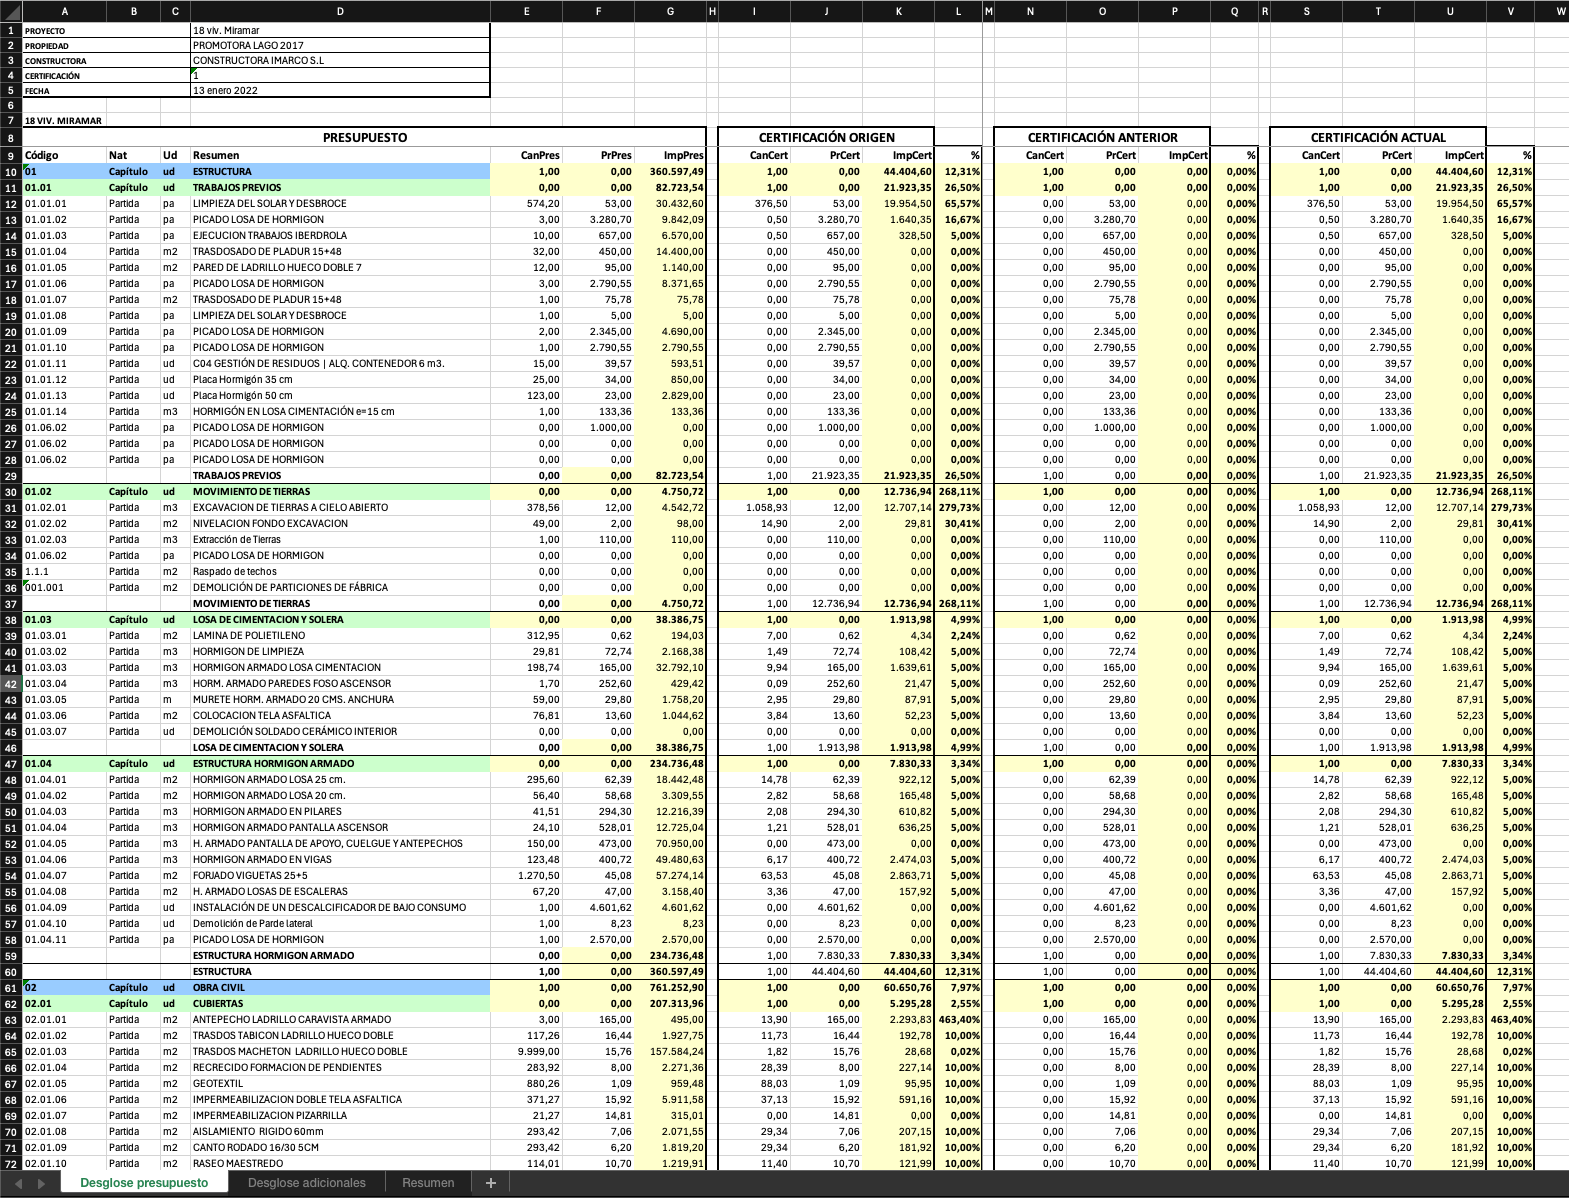Select the Desglose presupuesto tab
The image size is (1569, 1198).
click(144, 1183)
